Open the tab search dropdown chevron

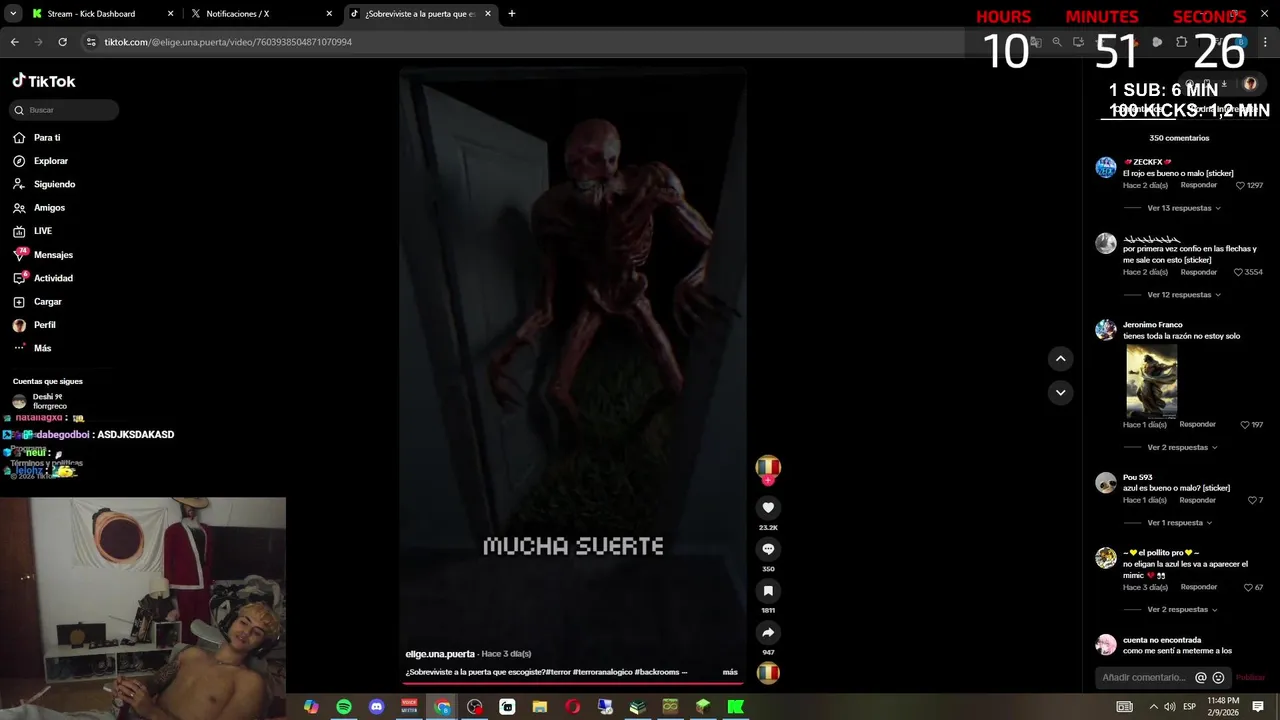(x=13, y=14)
